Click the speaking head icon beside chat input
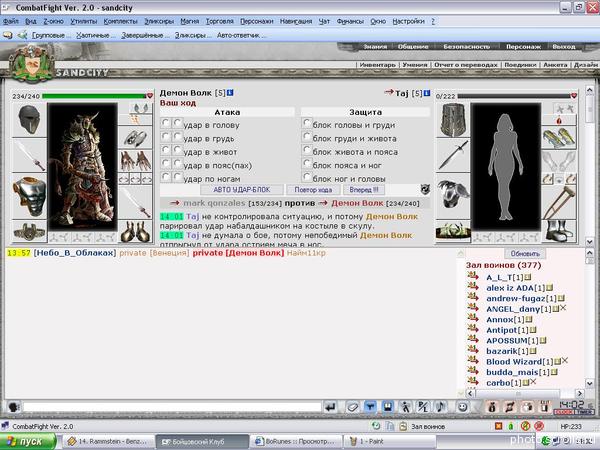This screenshot has height=450, width=600. [x=14, y=406]
